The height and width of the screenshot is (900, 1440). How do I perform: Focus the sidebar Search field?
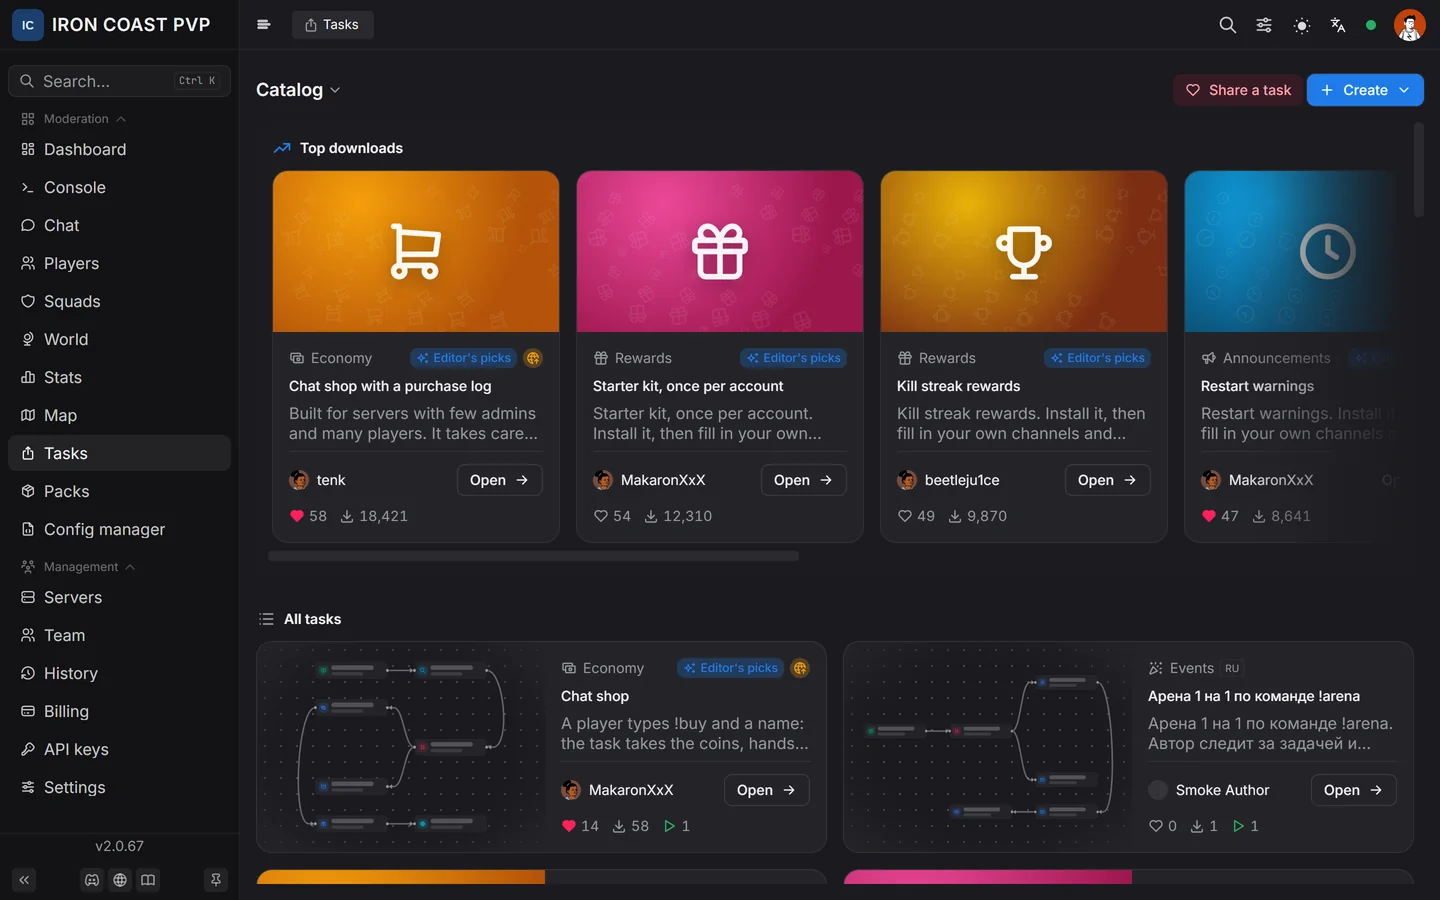pos(119,81)
